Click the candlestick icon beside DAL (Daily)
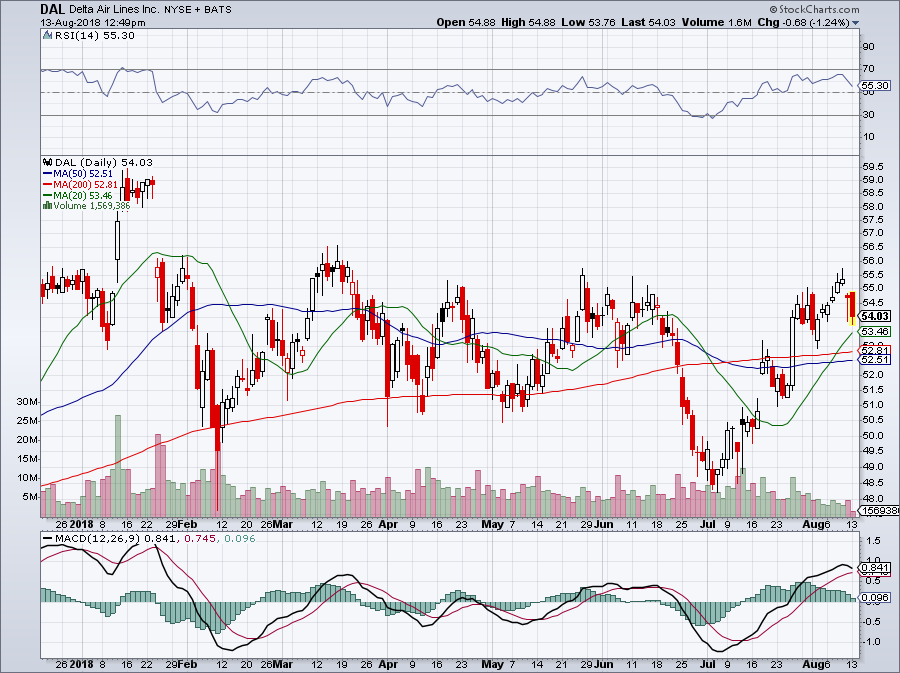Viewport: 900px width, 673px height. coord(48,163)
